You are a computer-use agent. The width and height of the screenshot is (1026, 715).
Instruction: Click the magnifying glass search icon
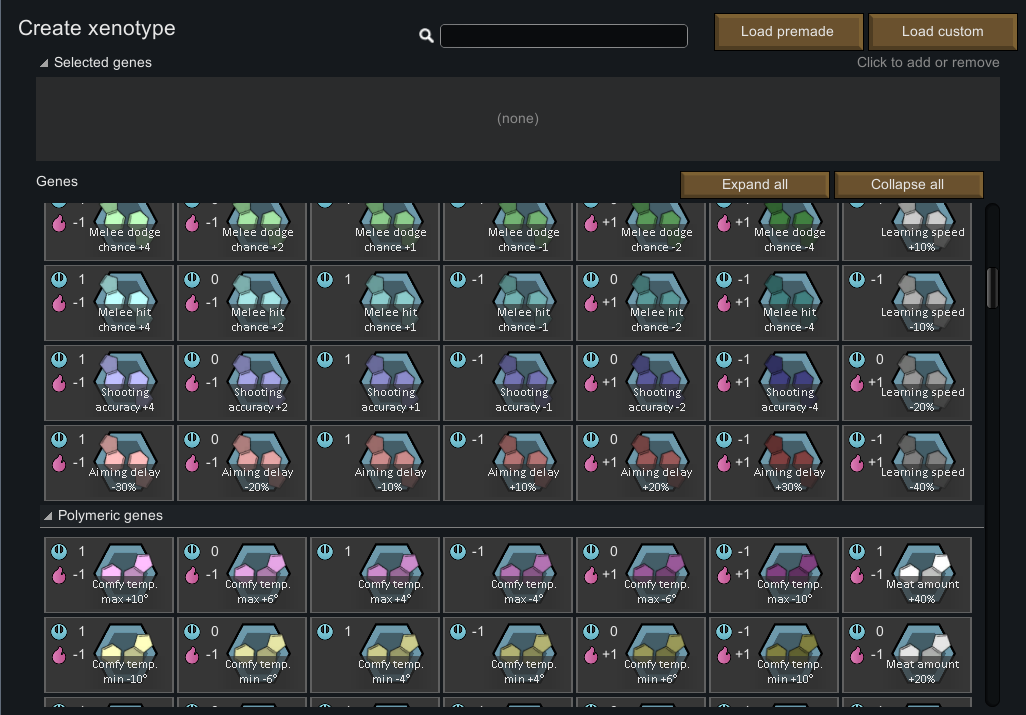[426, 36]
